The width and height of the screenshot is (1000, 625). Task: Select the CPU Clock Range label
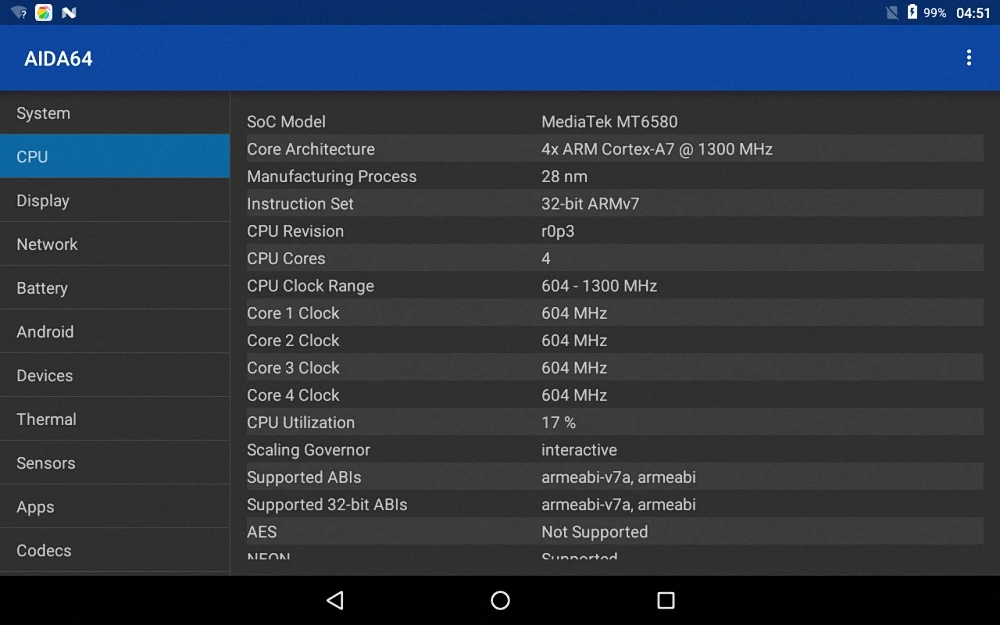[x=310, y=286]
